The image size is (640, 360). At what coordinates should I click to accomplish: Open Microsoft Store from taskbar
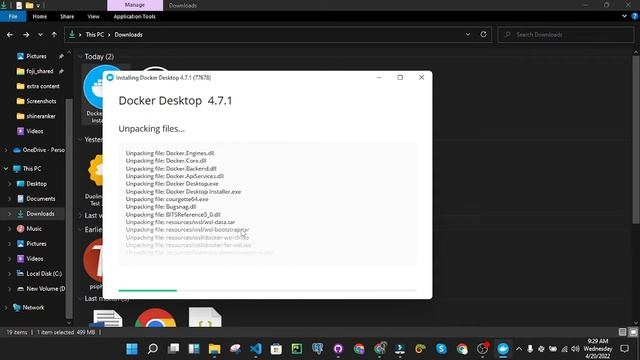[276, 349]
